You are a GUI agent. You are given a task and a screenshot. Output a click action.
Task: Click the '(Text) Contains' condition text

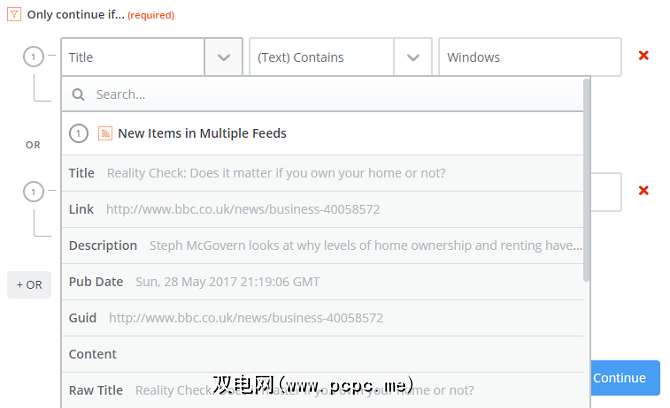pos(300,57)
